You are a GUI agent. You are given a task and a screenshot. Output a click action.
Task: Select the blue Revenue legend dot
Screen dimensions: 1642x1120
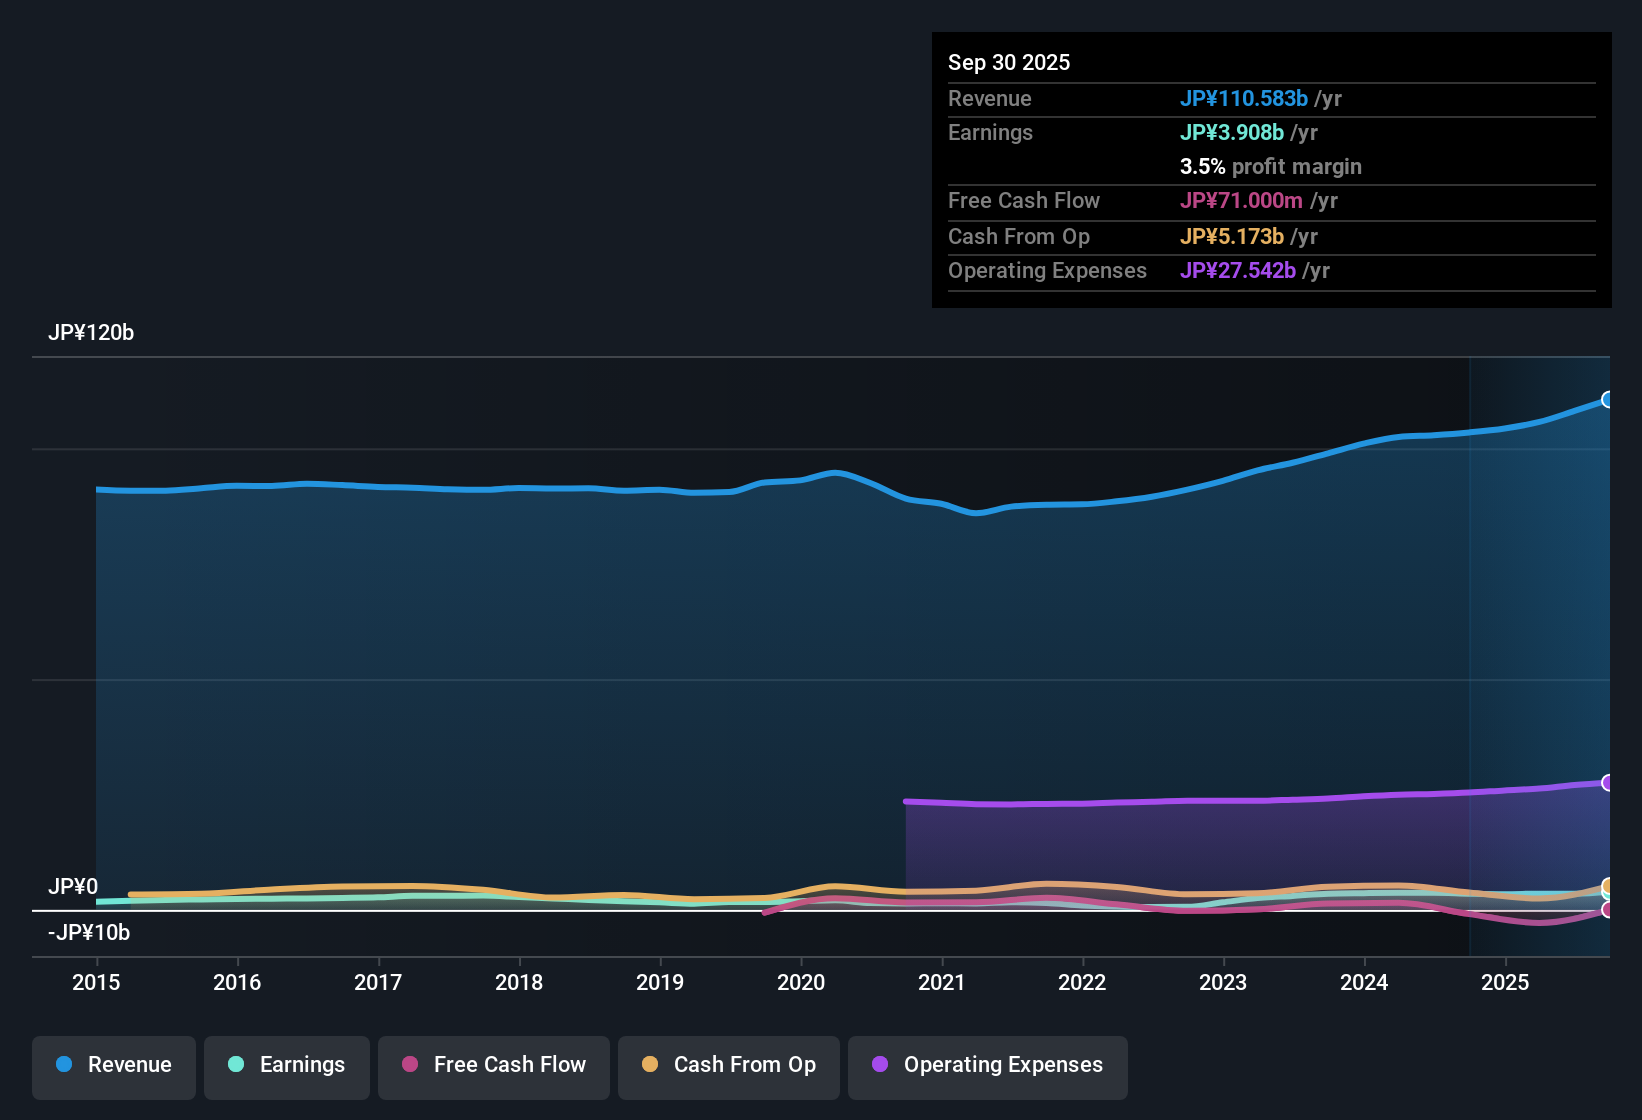[64, 1065]
